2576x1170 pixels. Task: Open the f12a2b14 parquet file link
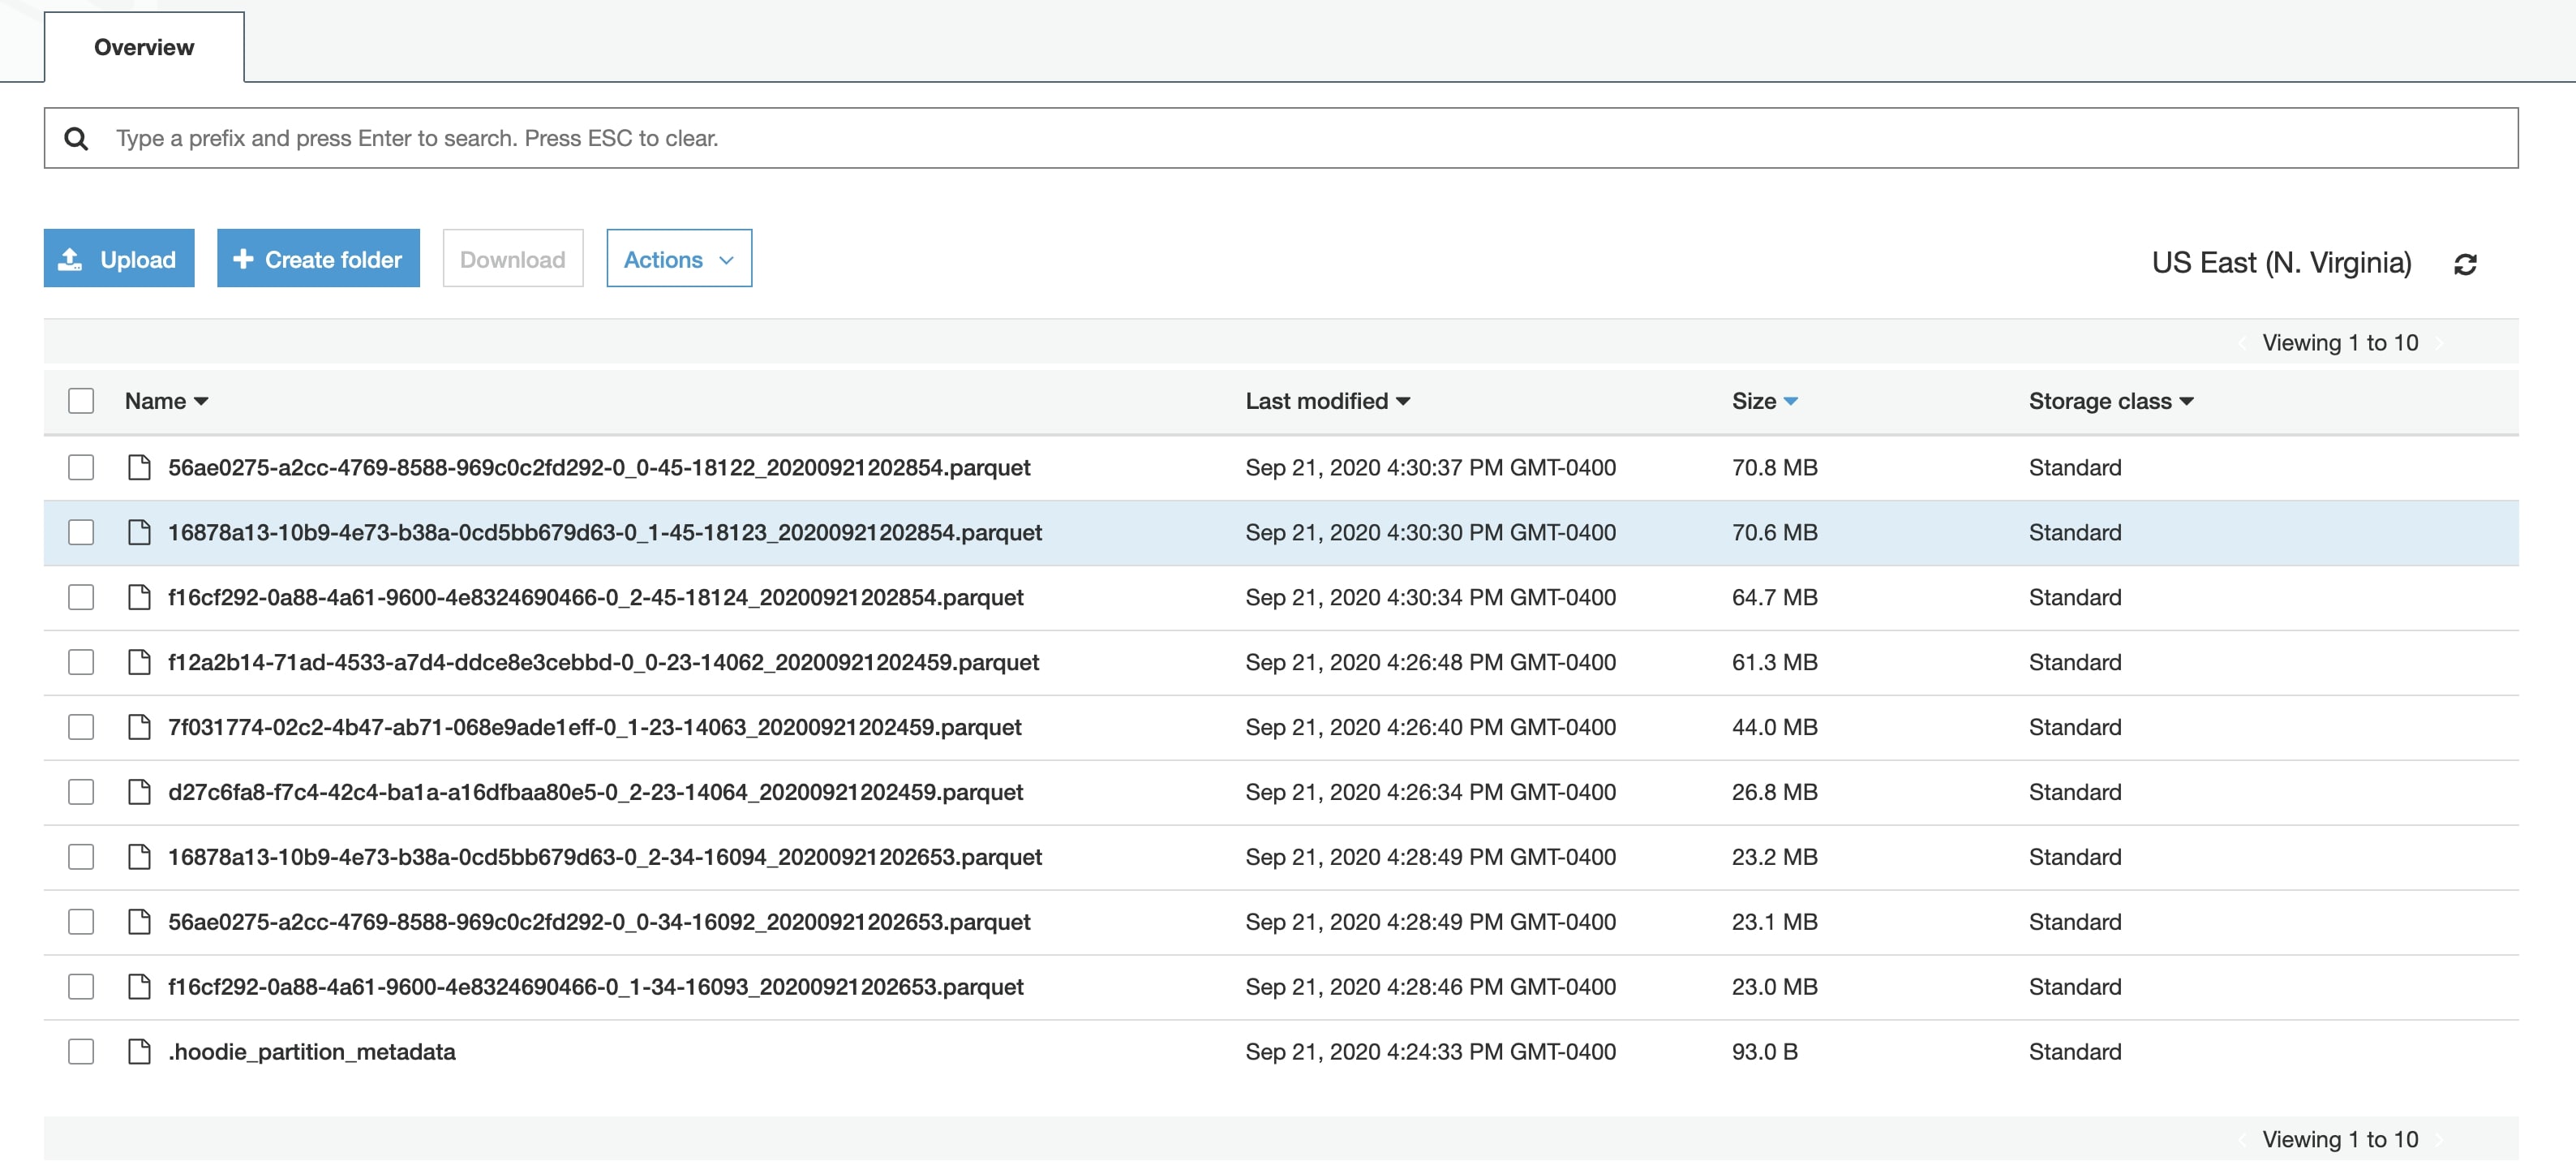(603, 662)
